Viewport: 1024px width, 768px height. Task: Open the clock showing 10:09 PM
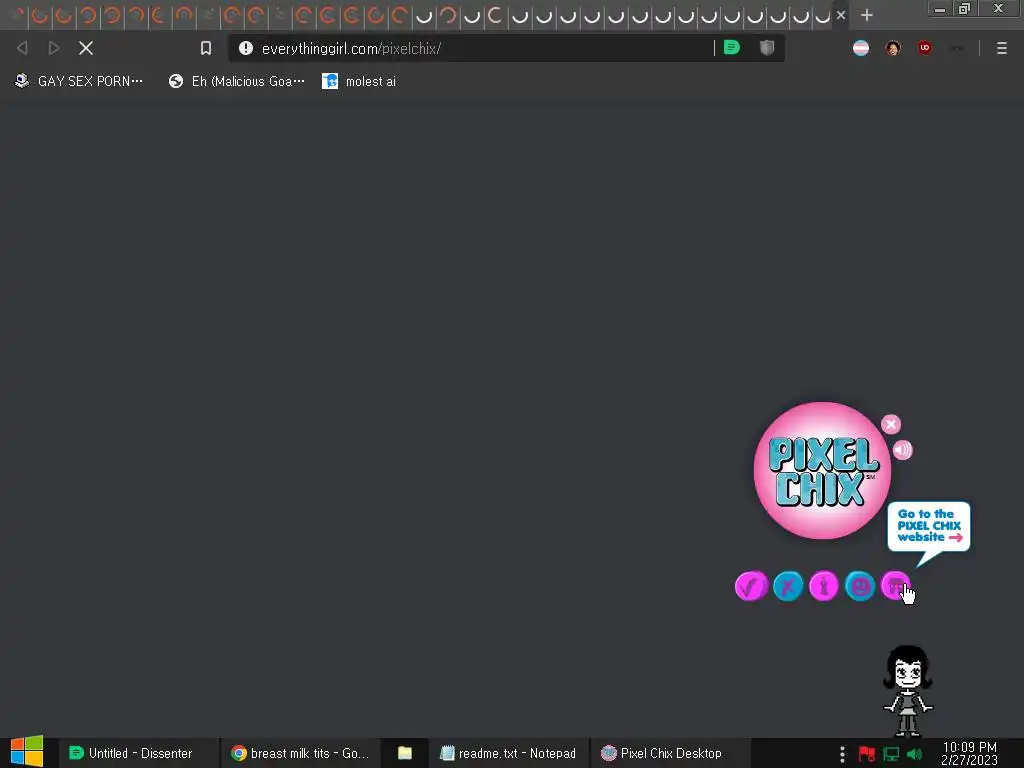969,753
